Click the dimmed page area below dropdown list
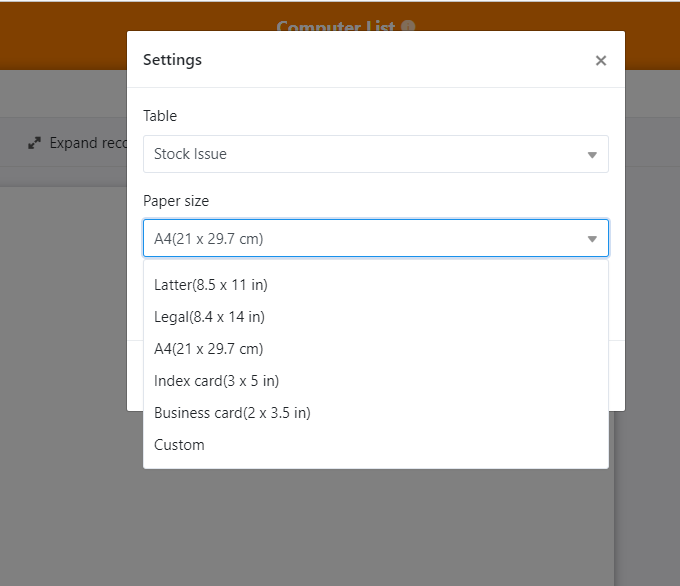 click(300, 530)
